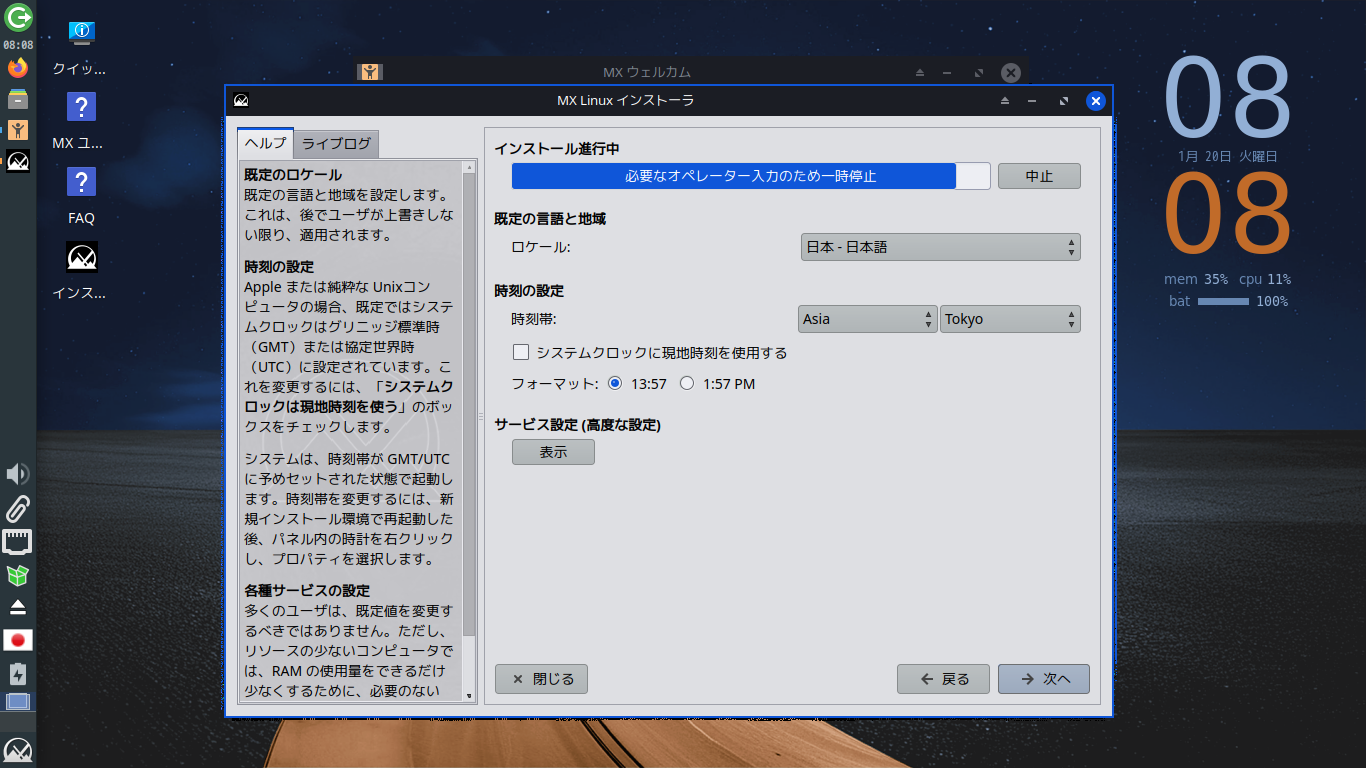Choose the 1:57 PM time format
The height and width of the screenshot is (768, 1366).
[687, 383]
